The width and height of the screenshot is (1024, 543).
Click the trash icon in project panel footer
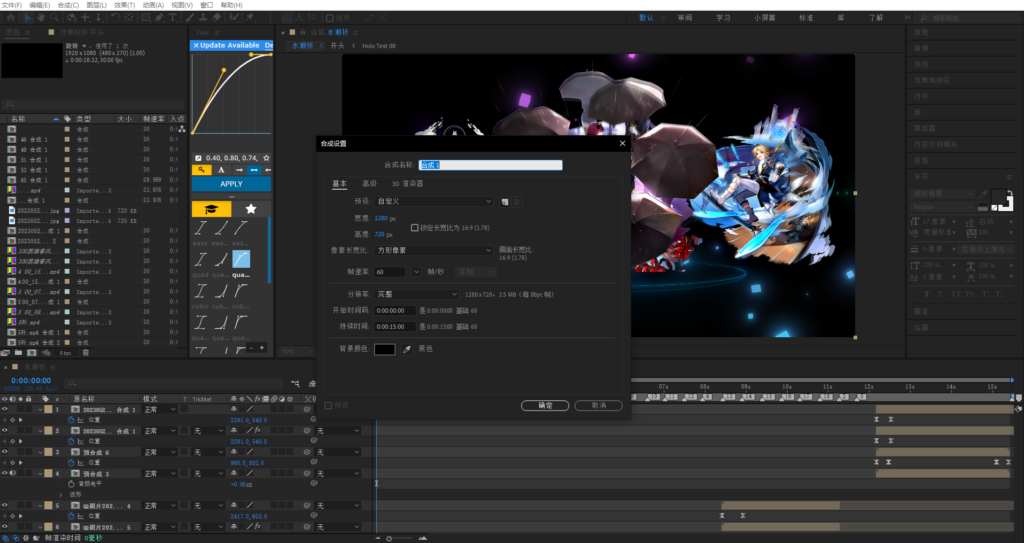86,353
